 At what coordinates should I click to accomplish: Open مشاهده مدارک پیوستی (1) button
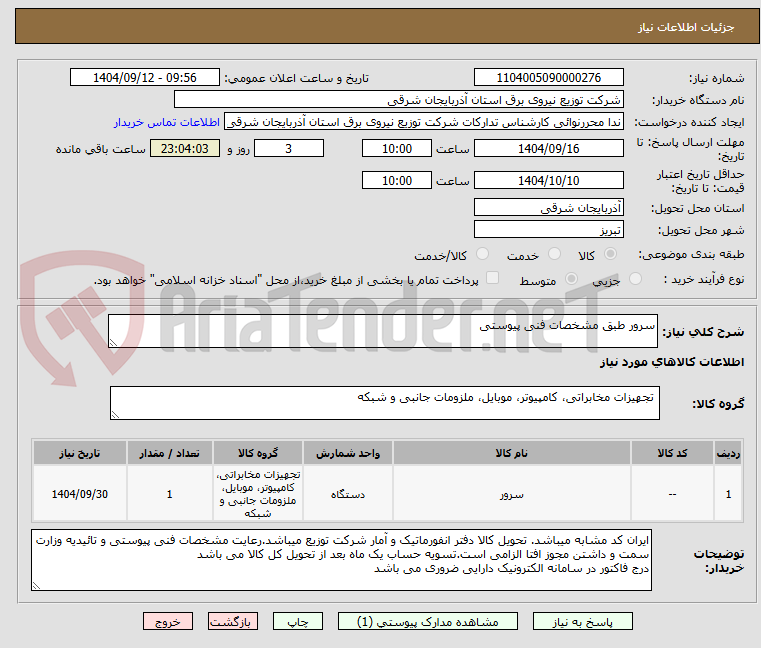click(428, 621)
